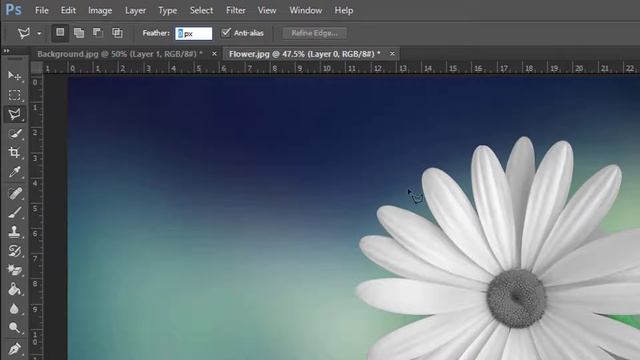Choose Intersect with selection mode
Viewport: 640px width, 360px height.
[117, 33]
